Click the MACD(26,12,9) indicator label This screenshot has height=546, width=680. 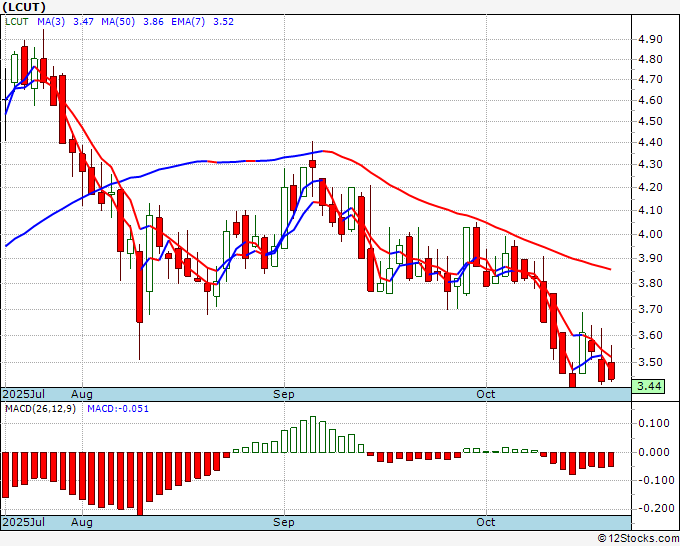coord(40,409)
